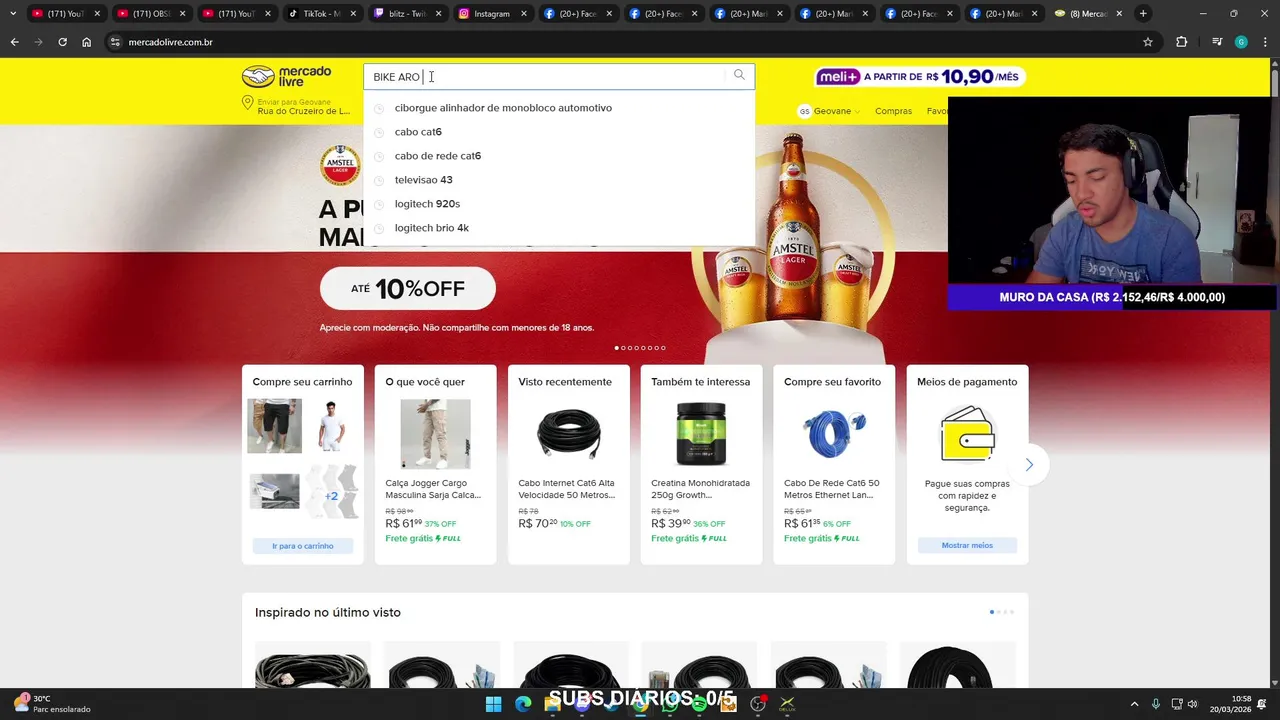
Task: Open the browser home page icon
Action: (x=87, y=42)
